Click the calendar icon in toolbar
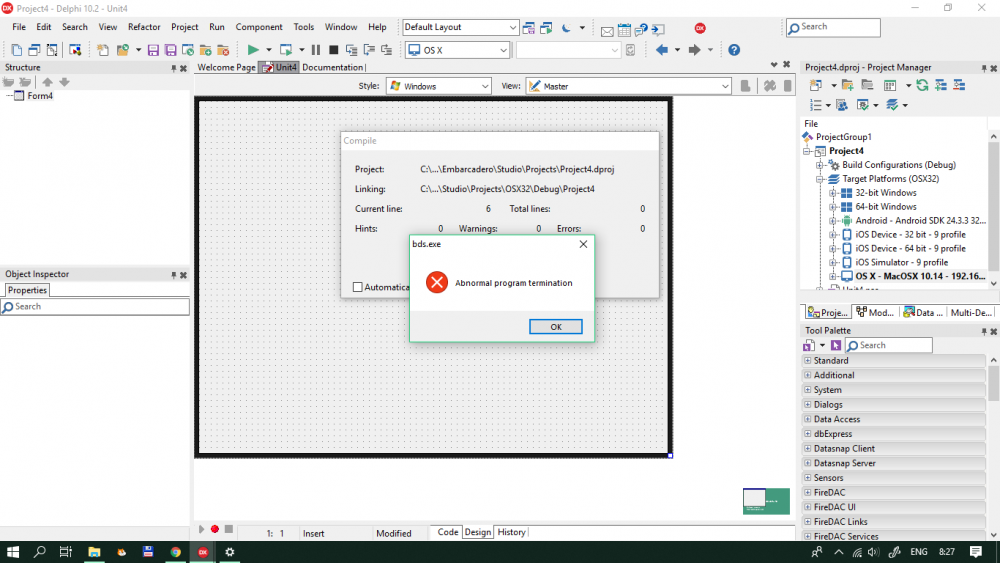Viewport: 1000px width, 563px height. pos(624,30)
